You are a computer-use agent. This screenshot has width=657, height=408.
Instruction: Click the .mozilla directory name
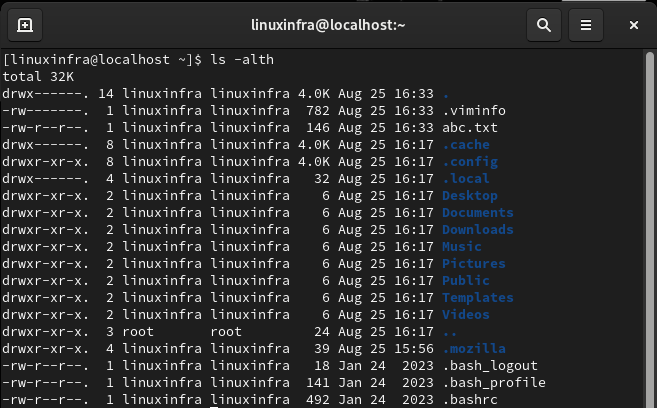(474, 349)
